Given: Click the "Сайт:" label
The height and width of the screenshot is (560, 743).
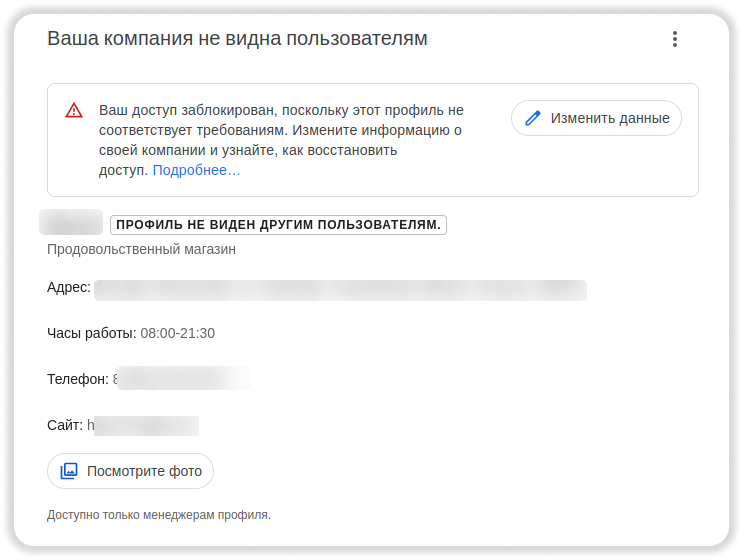Looking at the screenshot, I should click(x=65, y=425).
